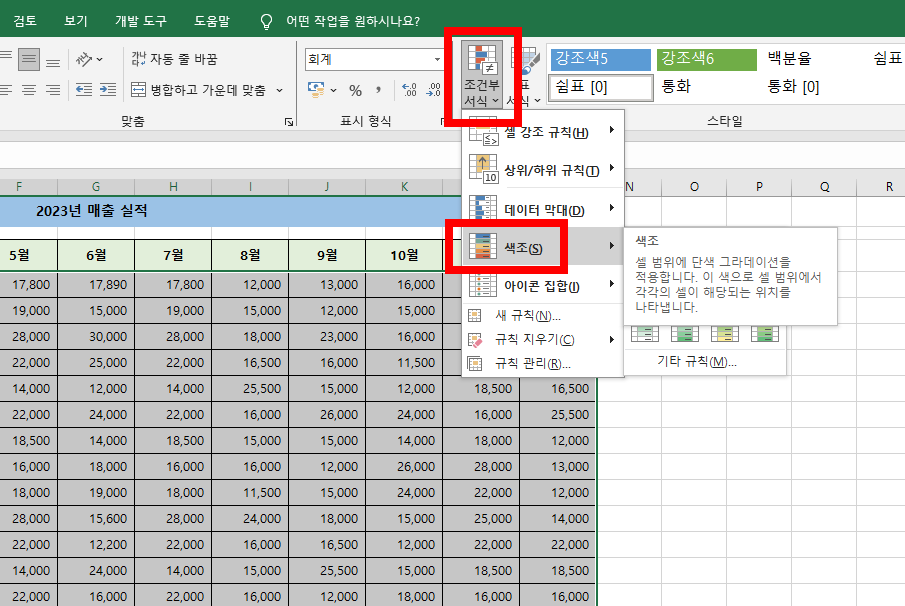Viewport: 905px width, 606px height.
Task: Click 기타 규칙(M)... in color scale submenu
Action: 697,362
